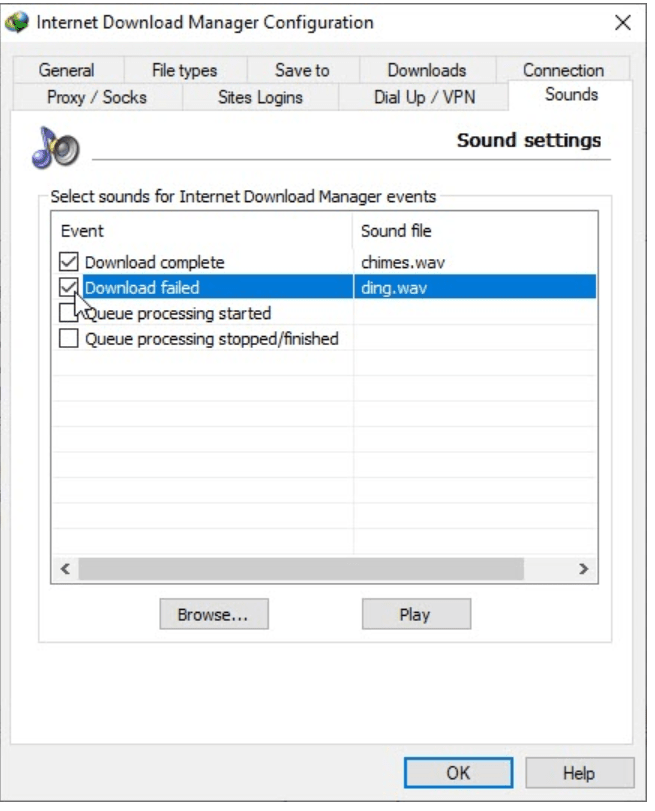
Task: Open the Sites Logins tab
Action: coord(260,97)
